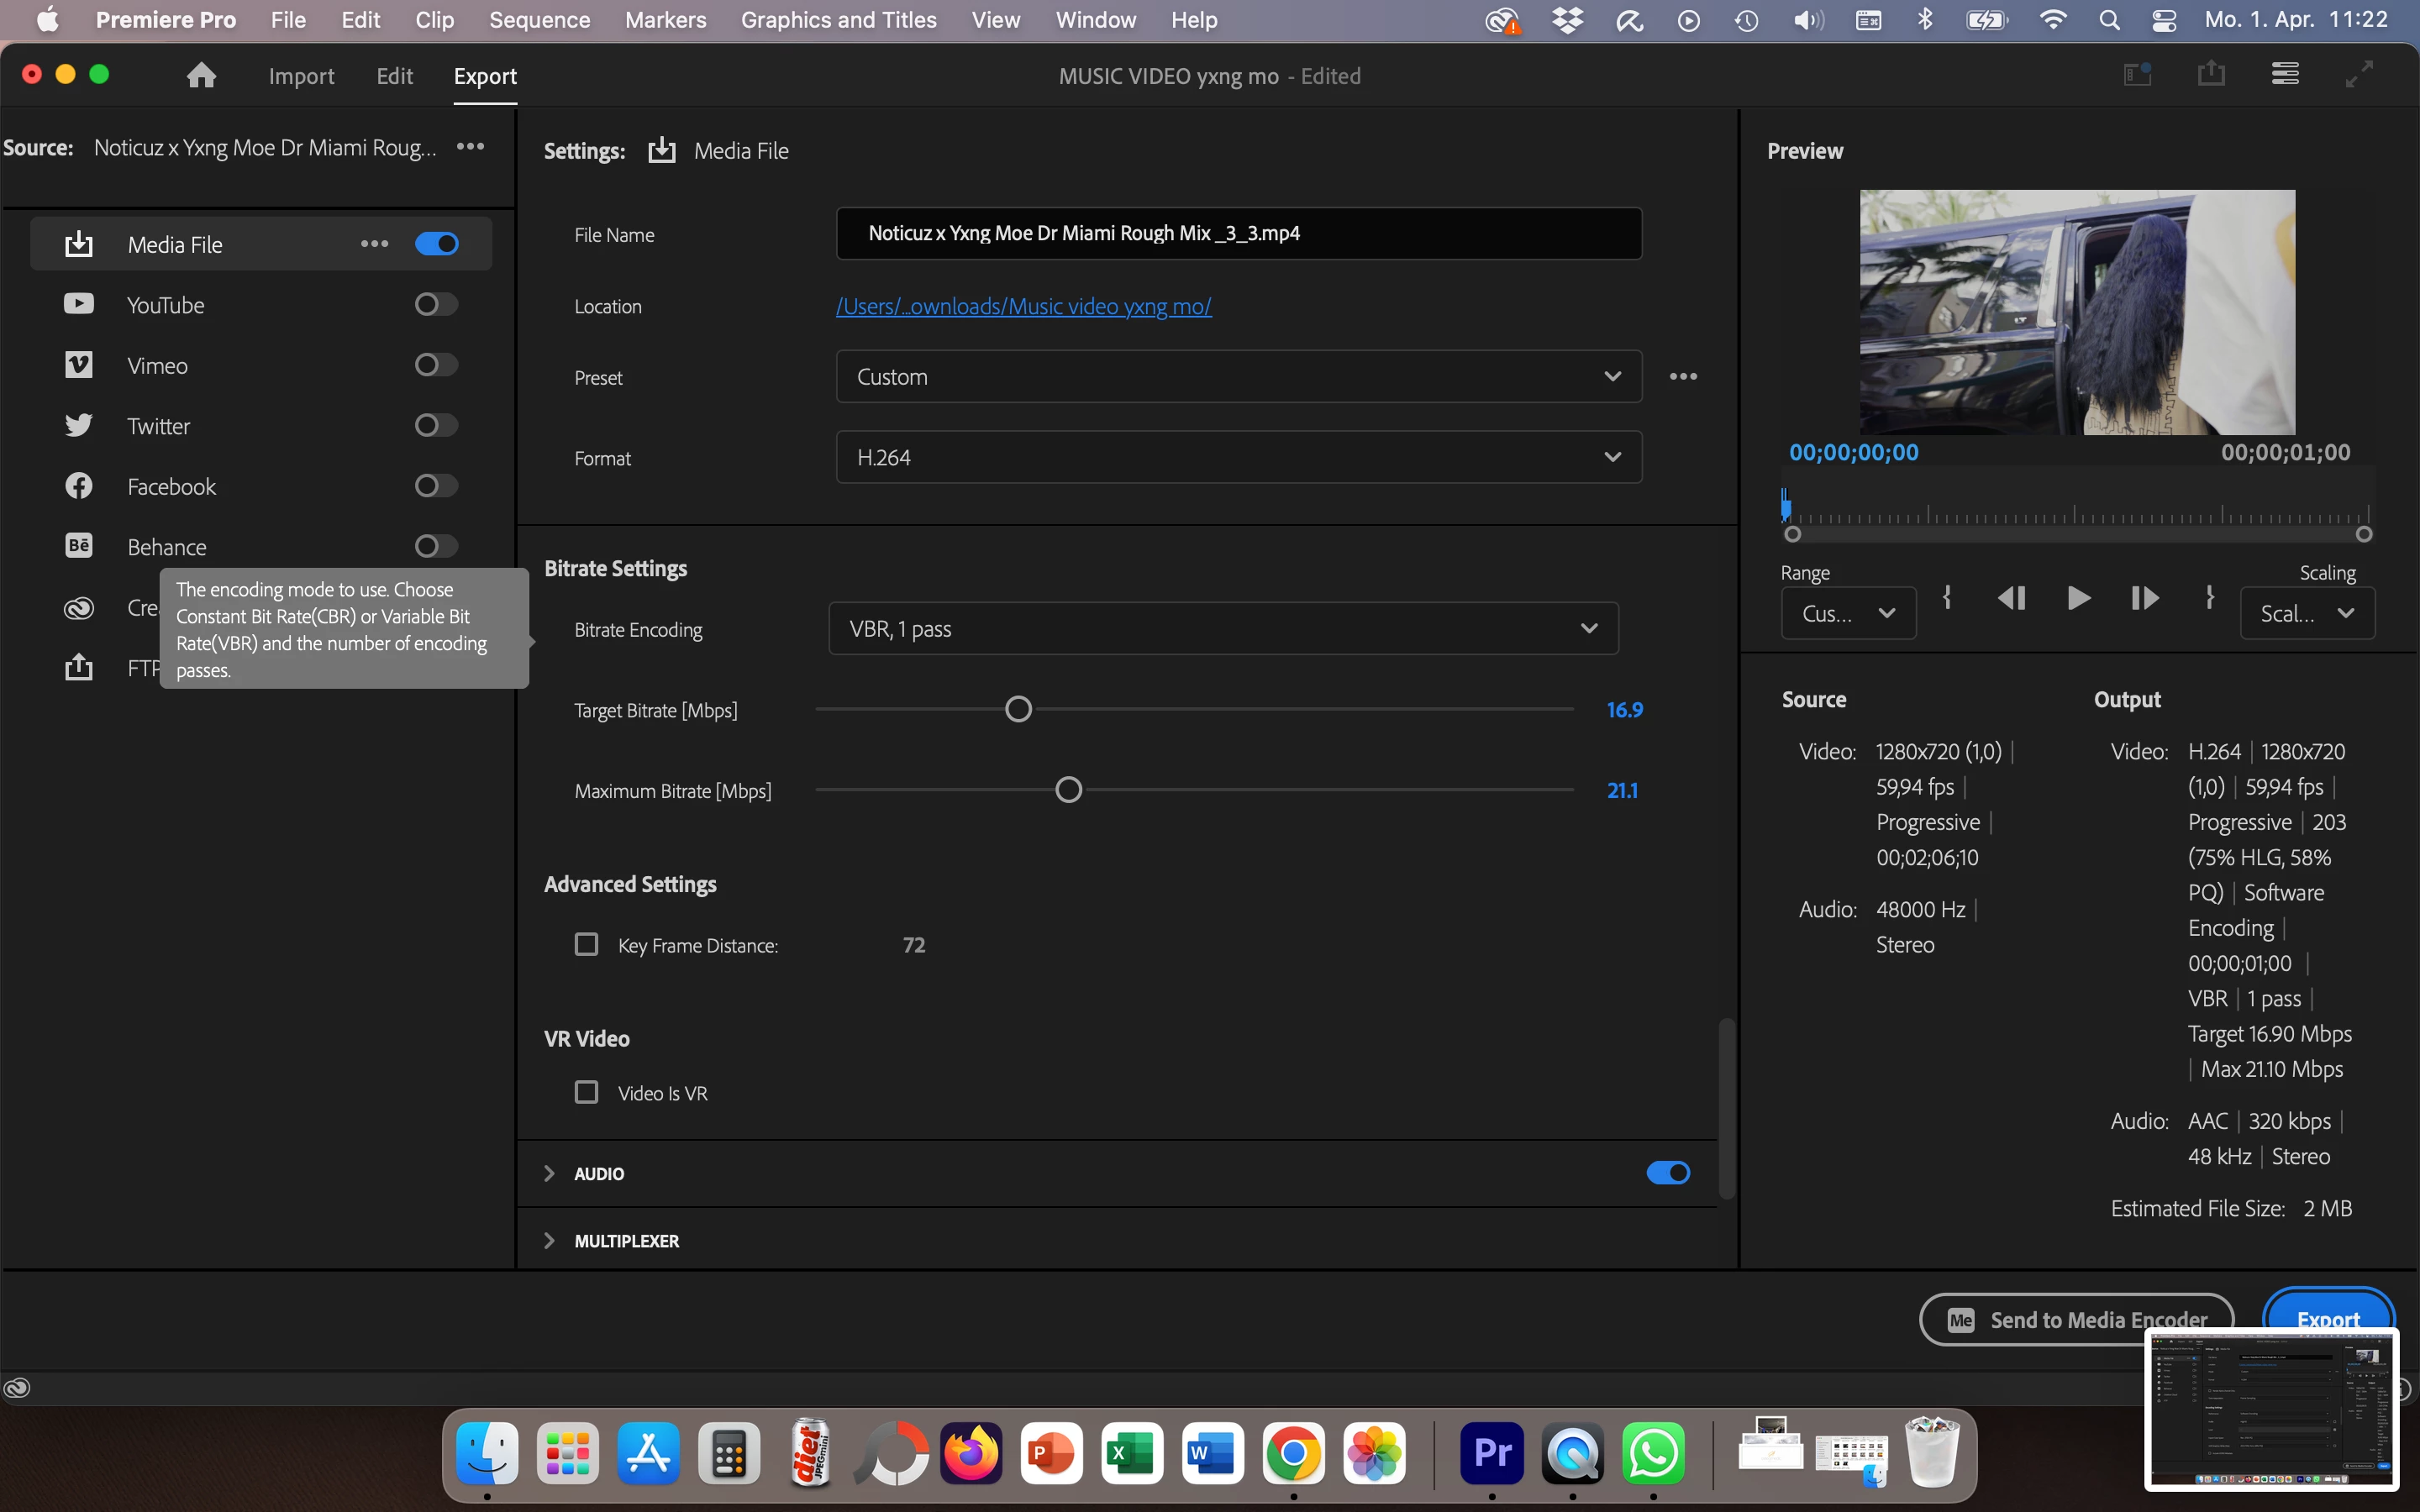This screenshot has width=2420, height=1512.
Task: Open Quick Export share icon
Action: 2211,75
